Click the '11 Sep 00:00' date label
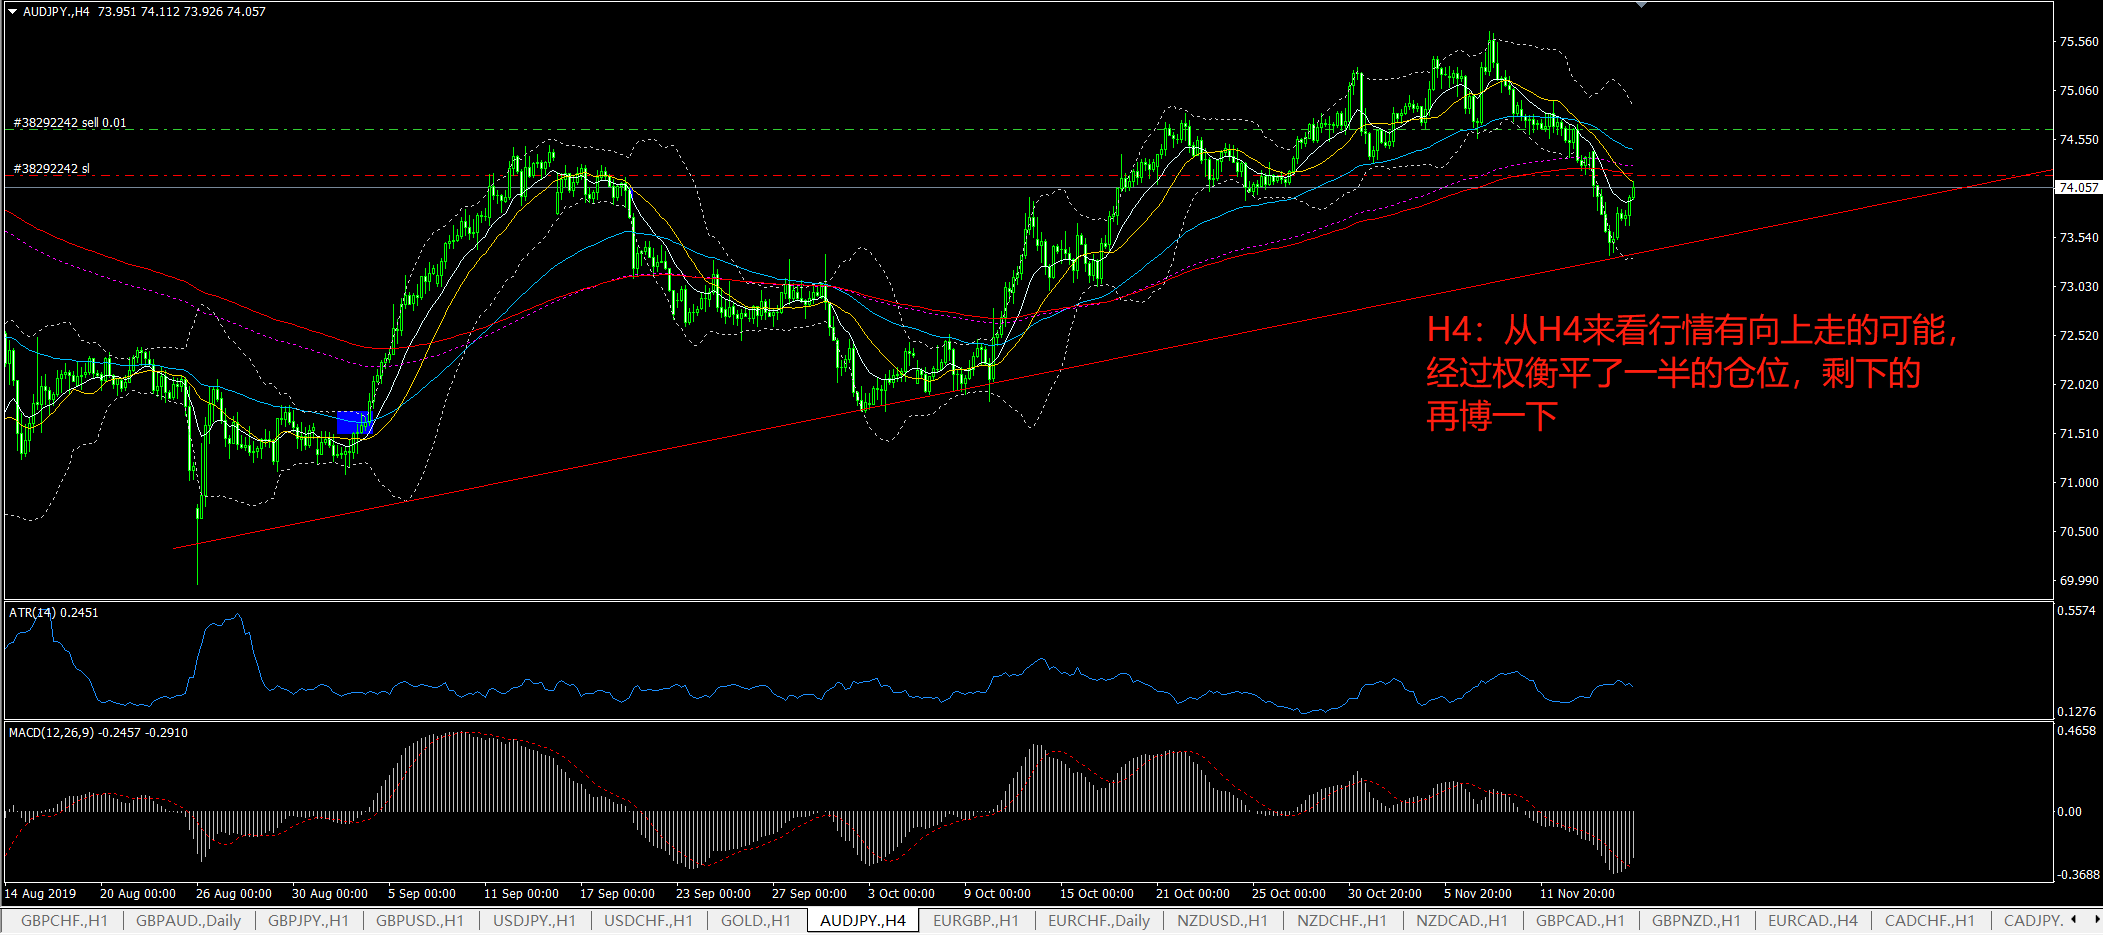Image resolution: width=2103 pixels, height=935 pixels. [521, 894]
